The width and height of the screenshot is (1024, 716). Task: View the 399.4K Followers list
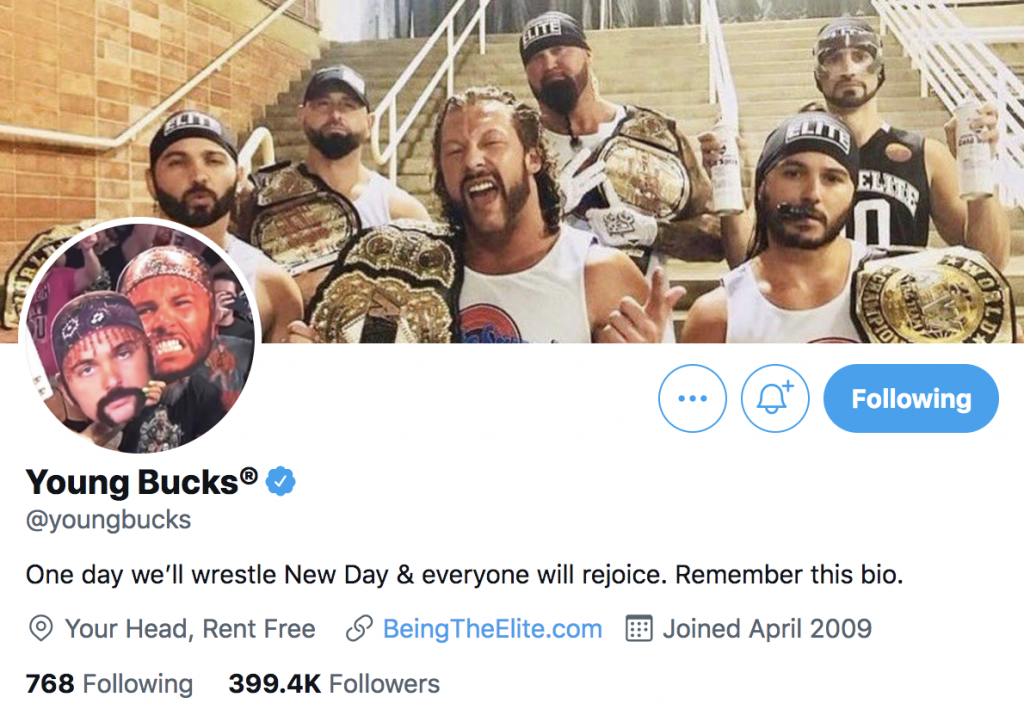[x=334, y=684]
